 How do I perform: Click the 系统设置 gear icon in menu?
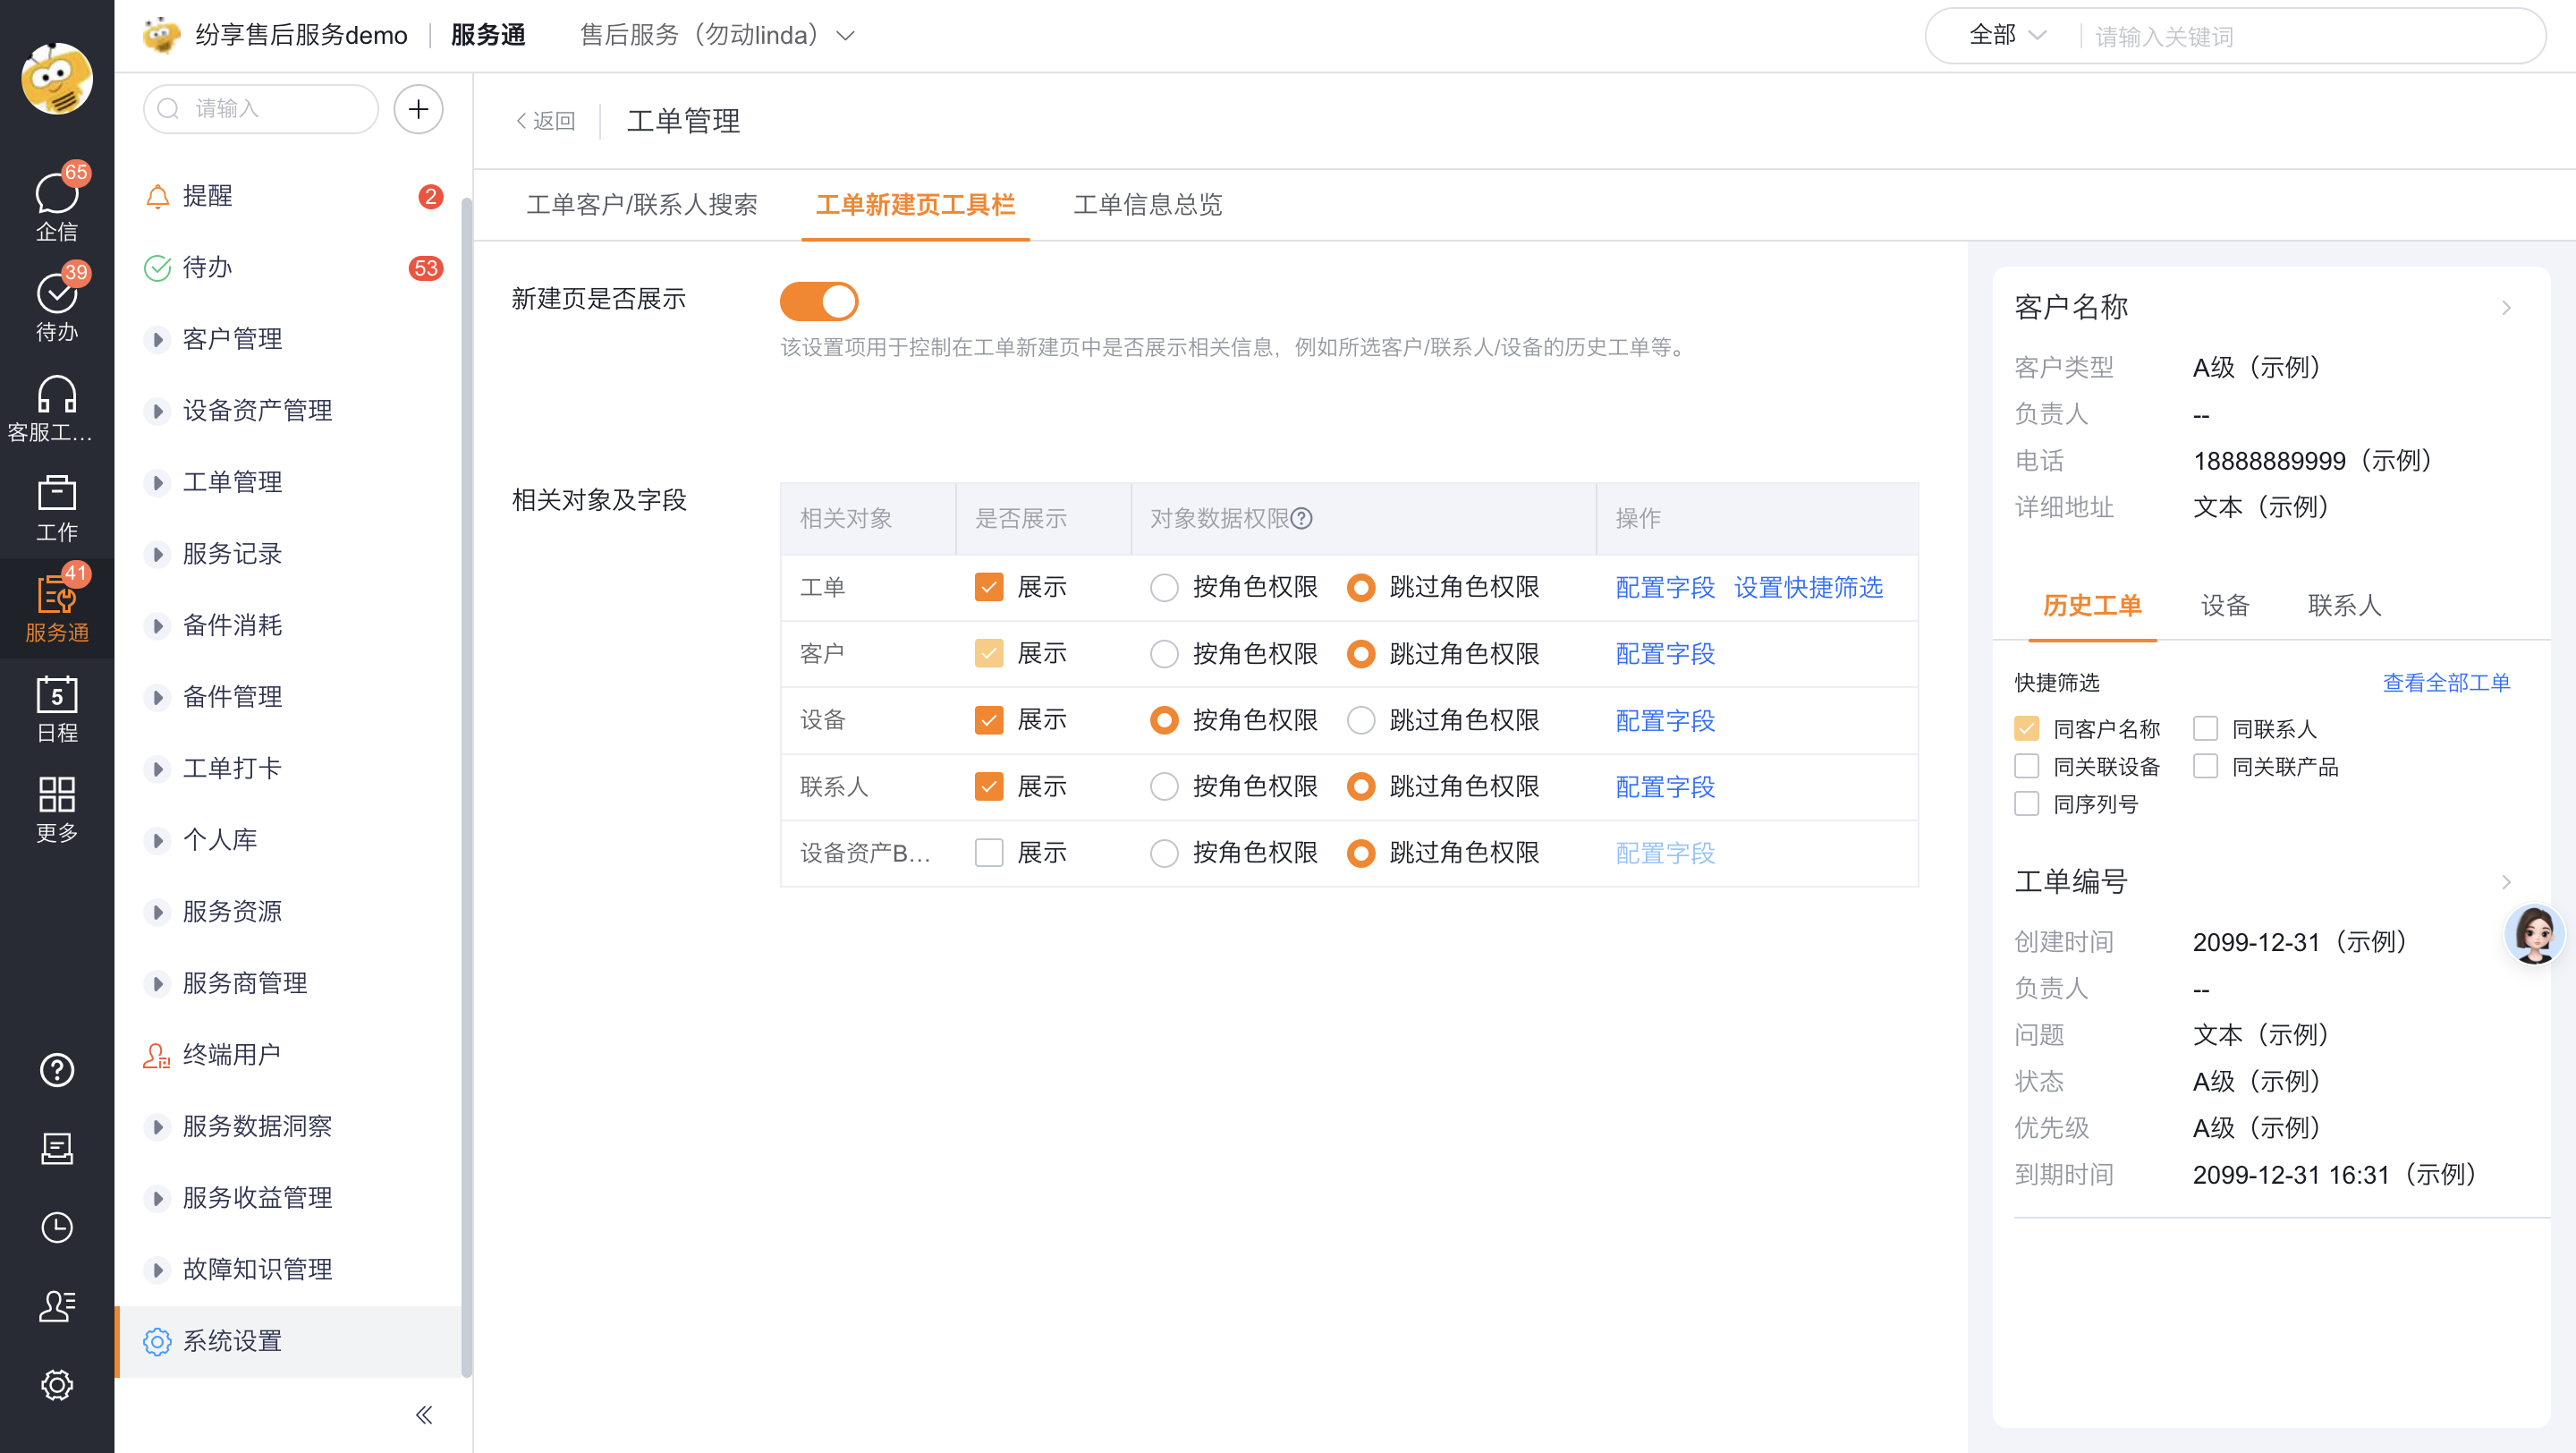click(157, 1341)
